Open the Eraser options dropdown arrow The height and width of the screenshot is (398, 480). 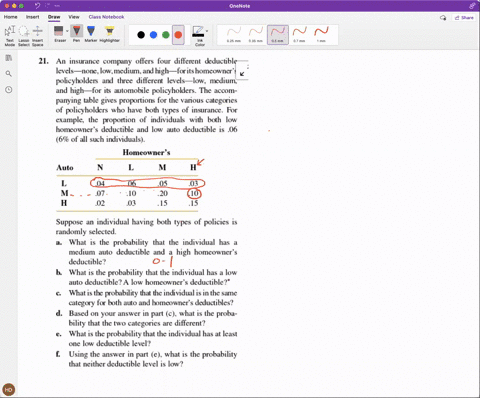[67, 31]
